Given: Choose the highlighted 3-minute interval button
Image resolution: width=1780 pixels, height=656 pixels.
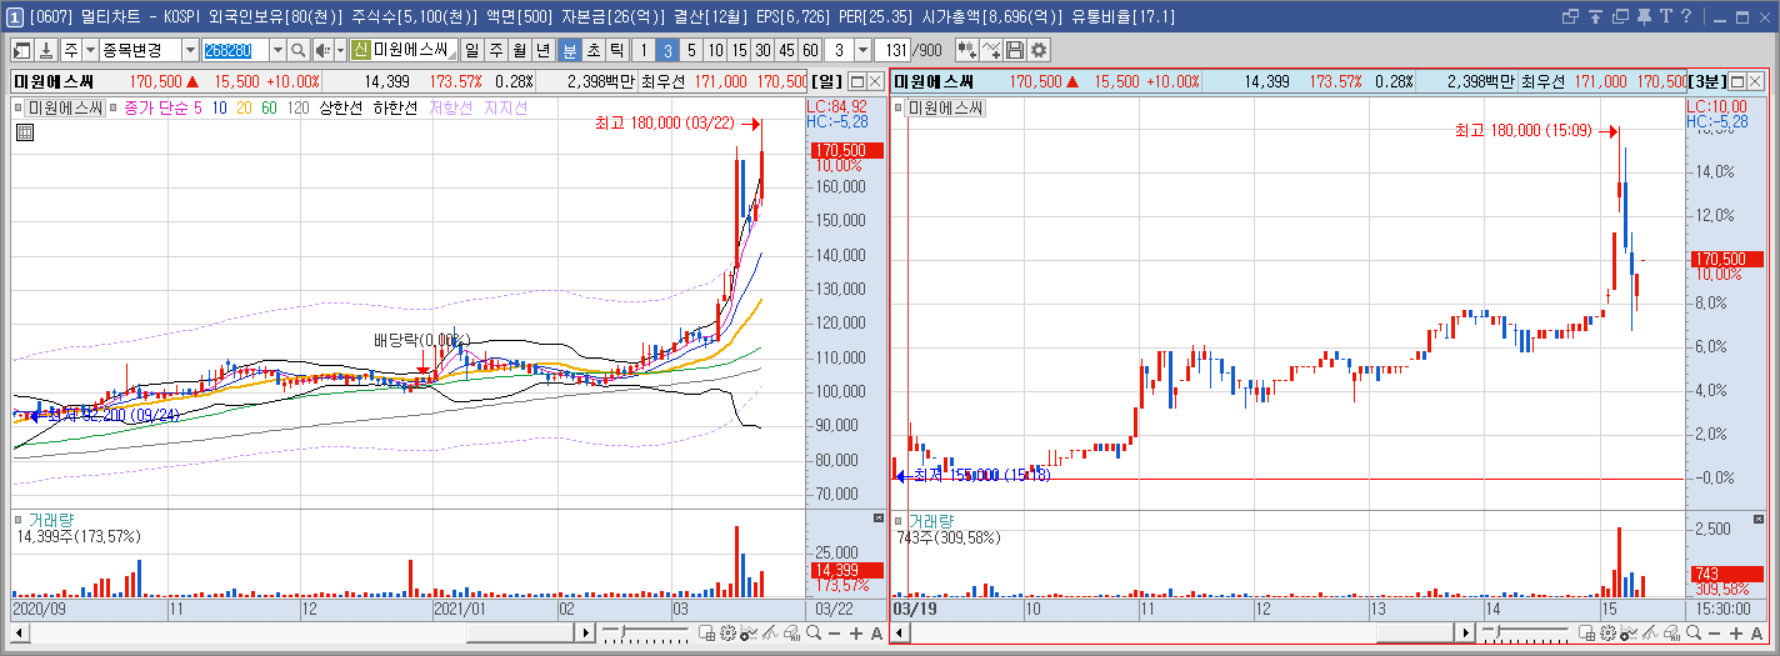Looking at the screenshot, I should [x=667, y=50].
